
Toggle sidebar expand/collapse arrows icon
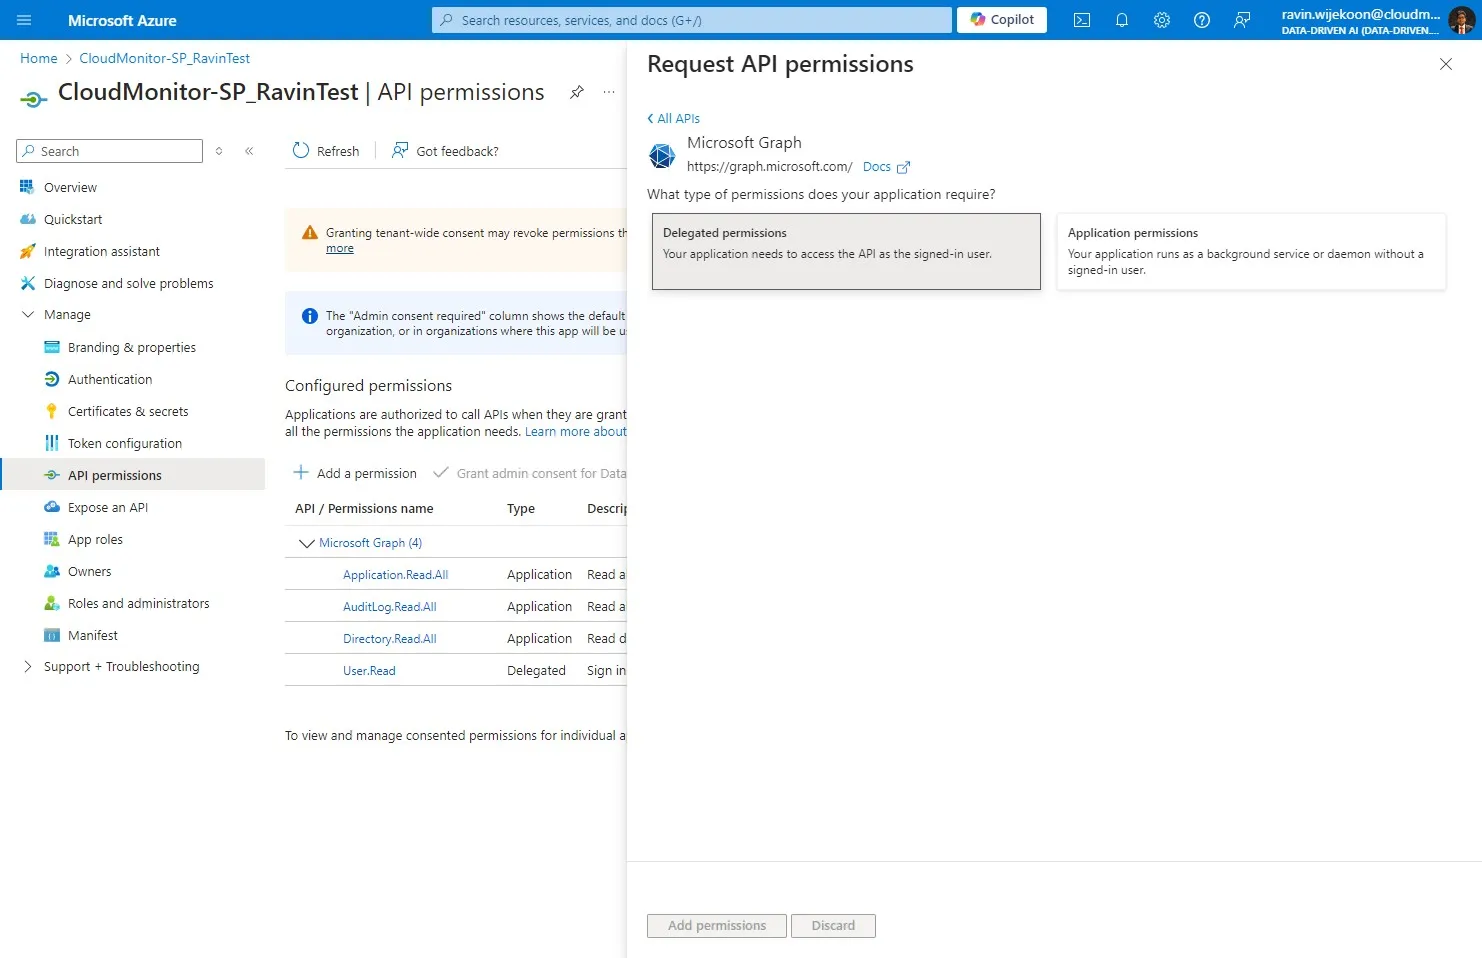[x=219, y=151]
